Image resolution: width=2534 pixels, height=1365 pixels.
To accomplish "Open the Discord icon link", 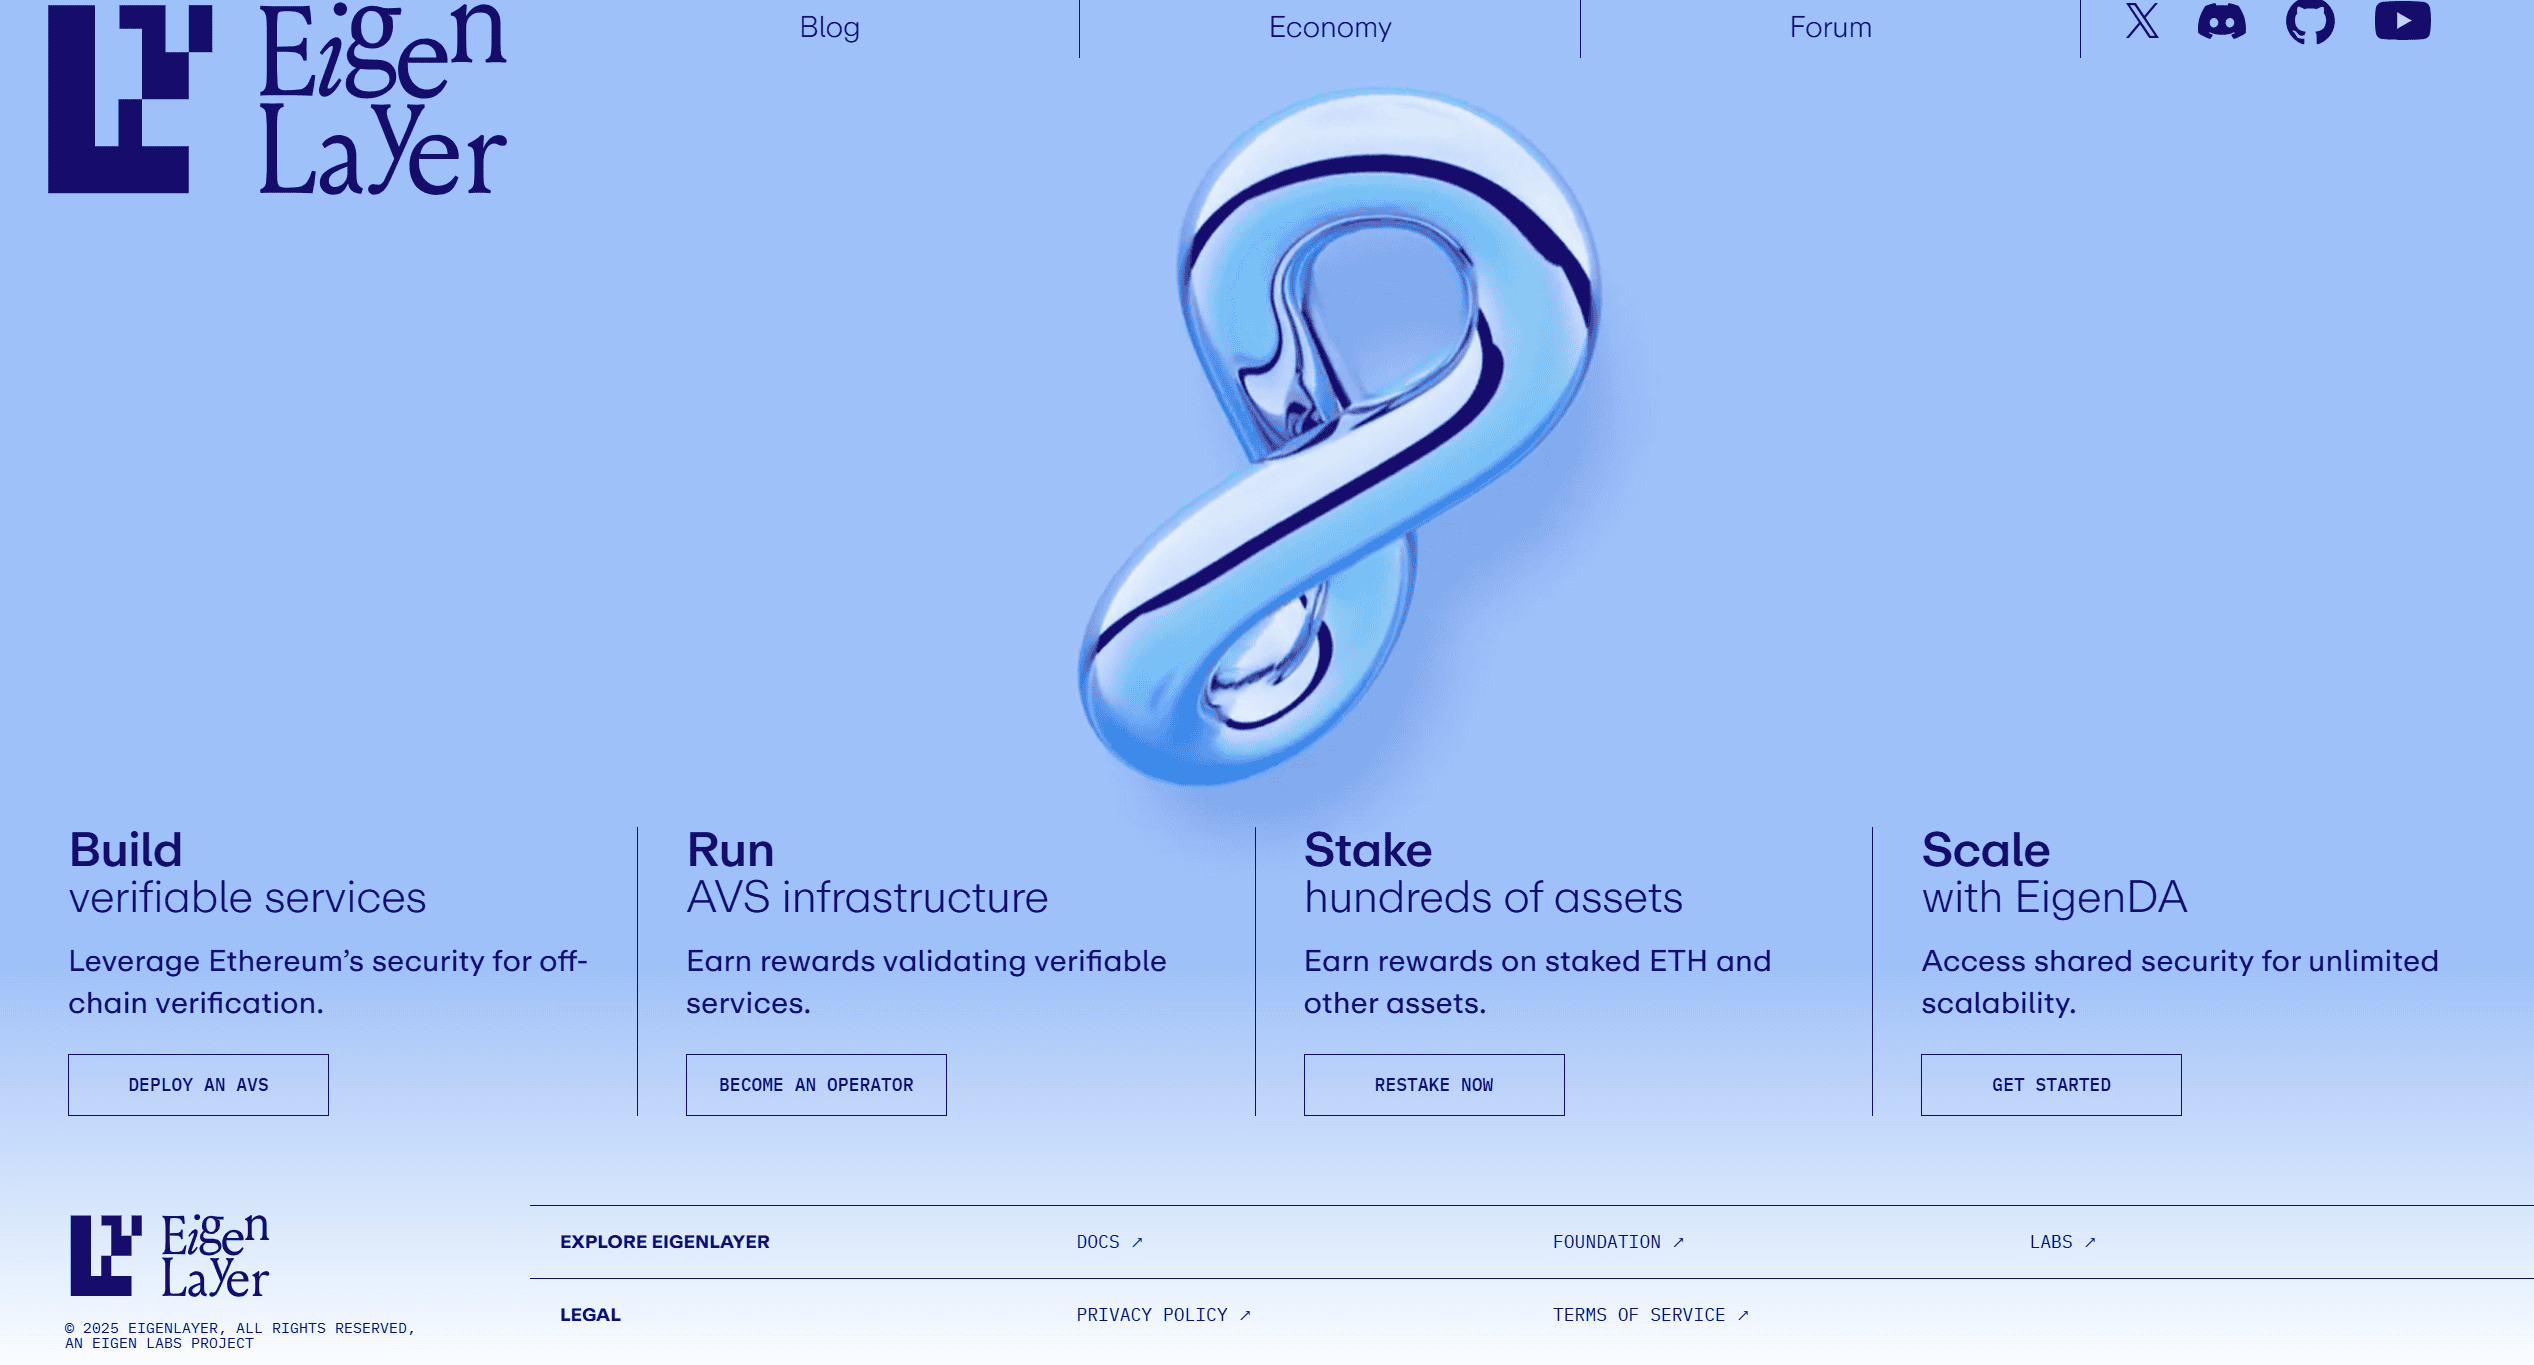I will pos(2221,21).
